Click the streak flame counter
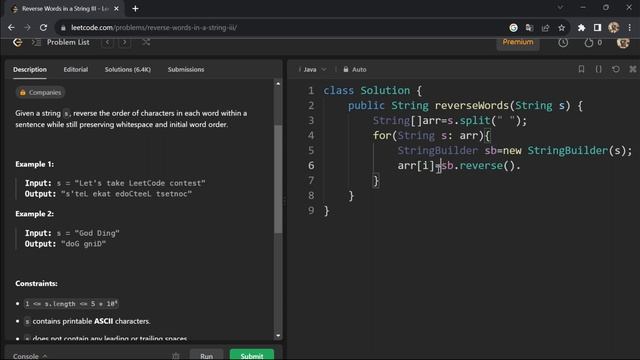Viewport: 640px width, 360px height. pos(593,42)
